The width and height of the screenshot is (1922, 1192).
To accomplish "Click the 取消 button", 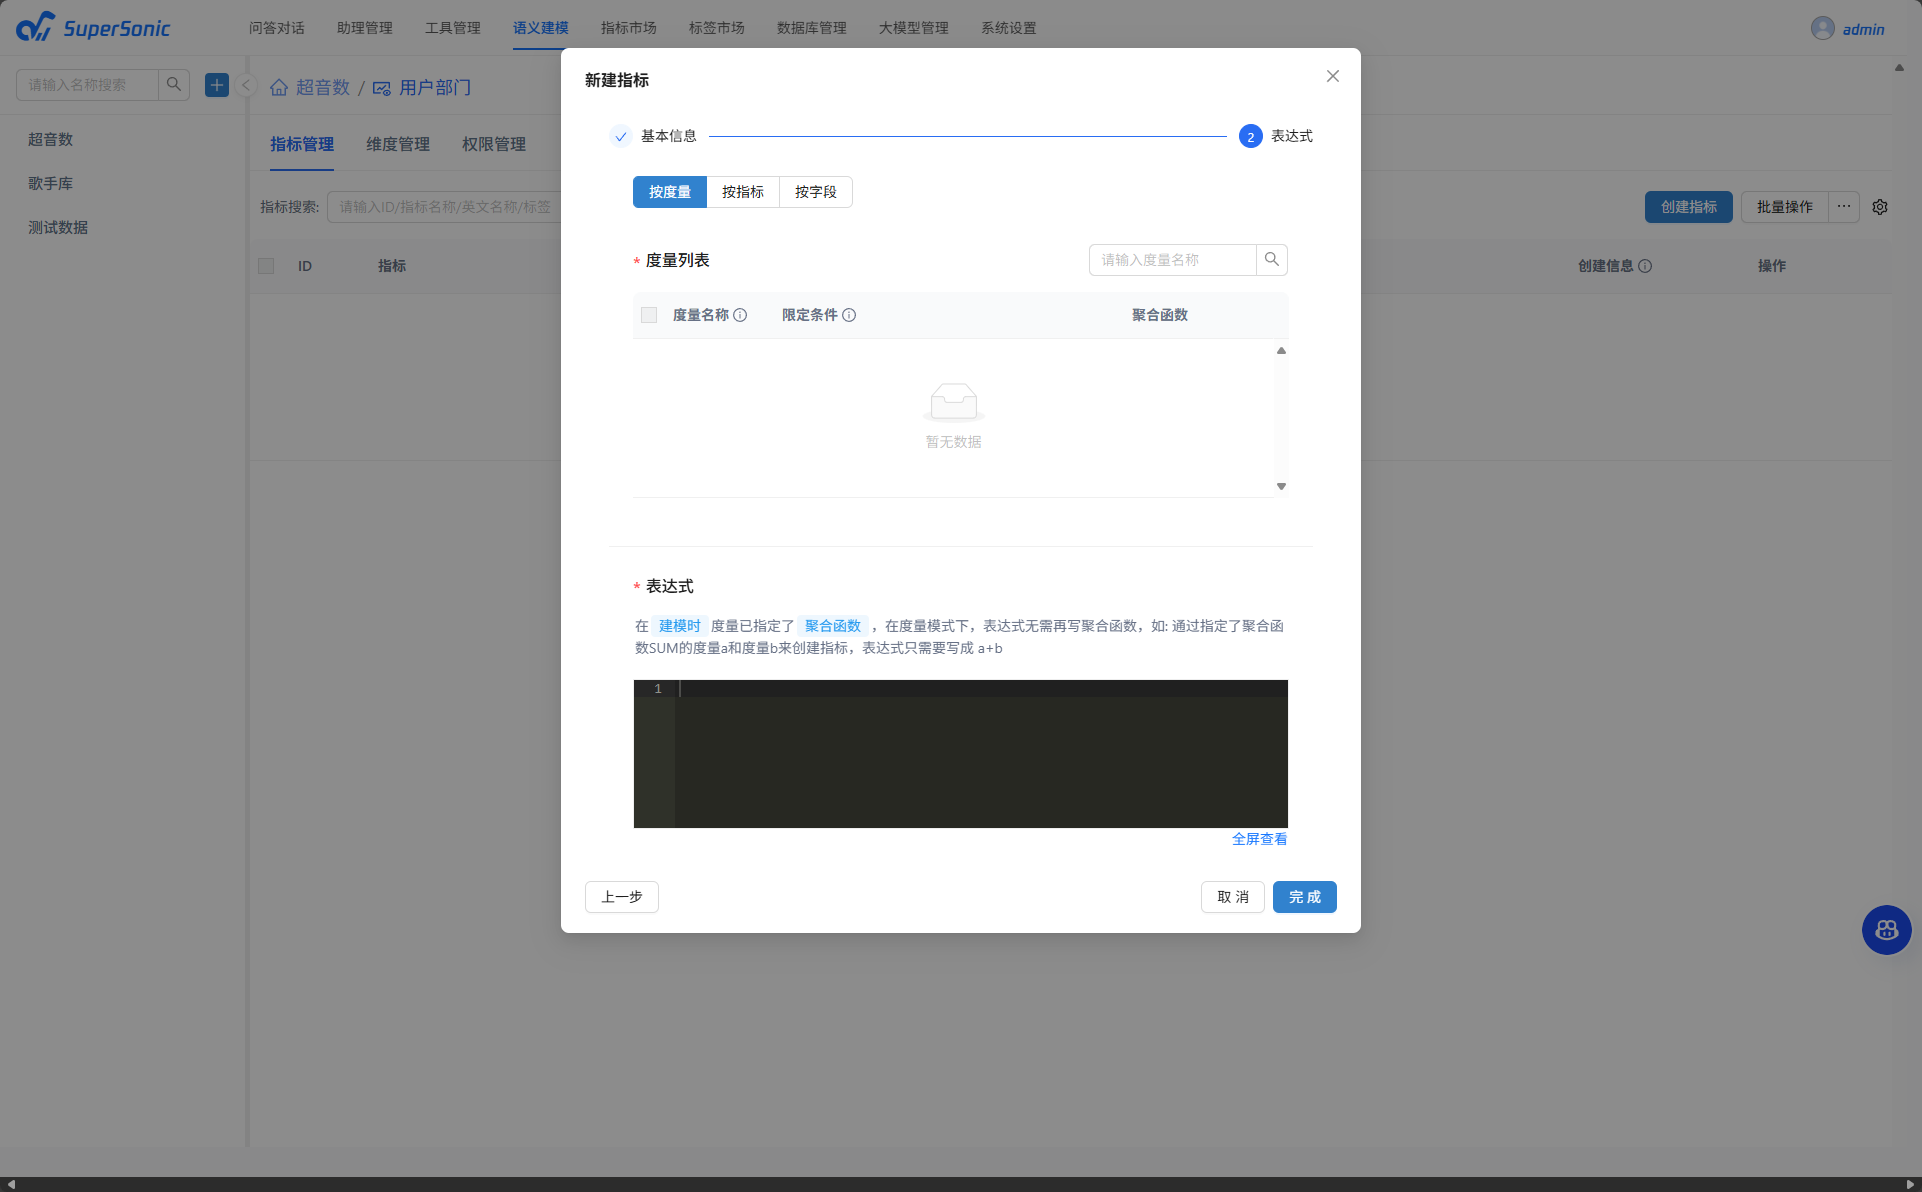I will [x=1233, y=897].
